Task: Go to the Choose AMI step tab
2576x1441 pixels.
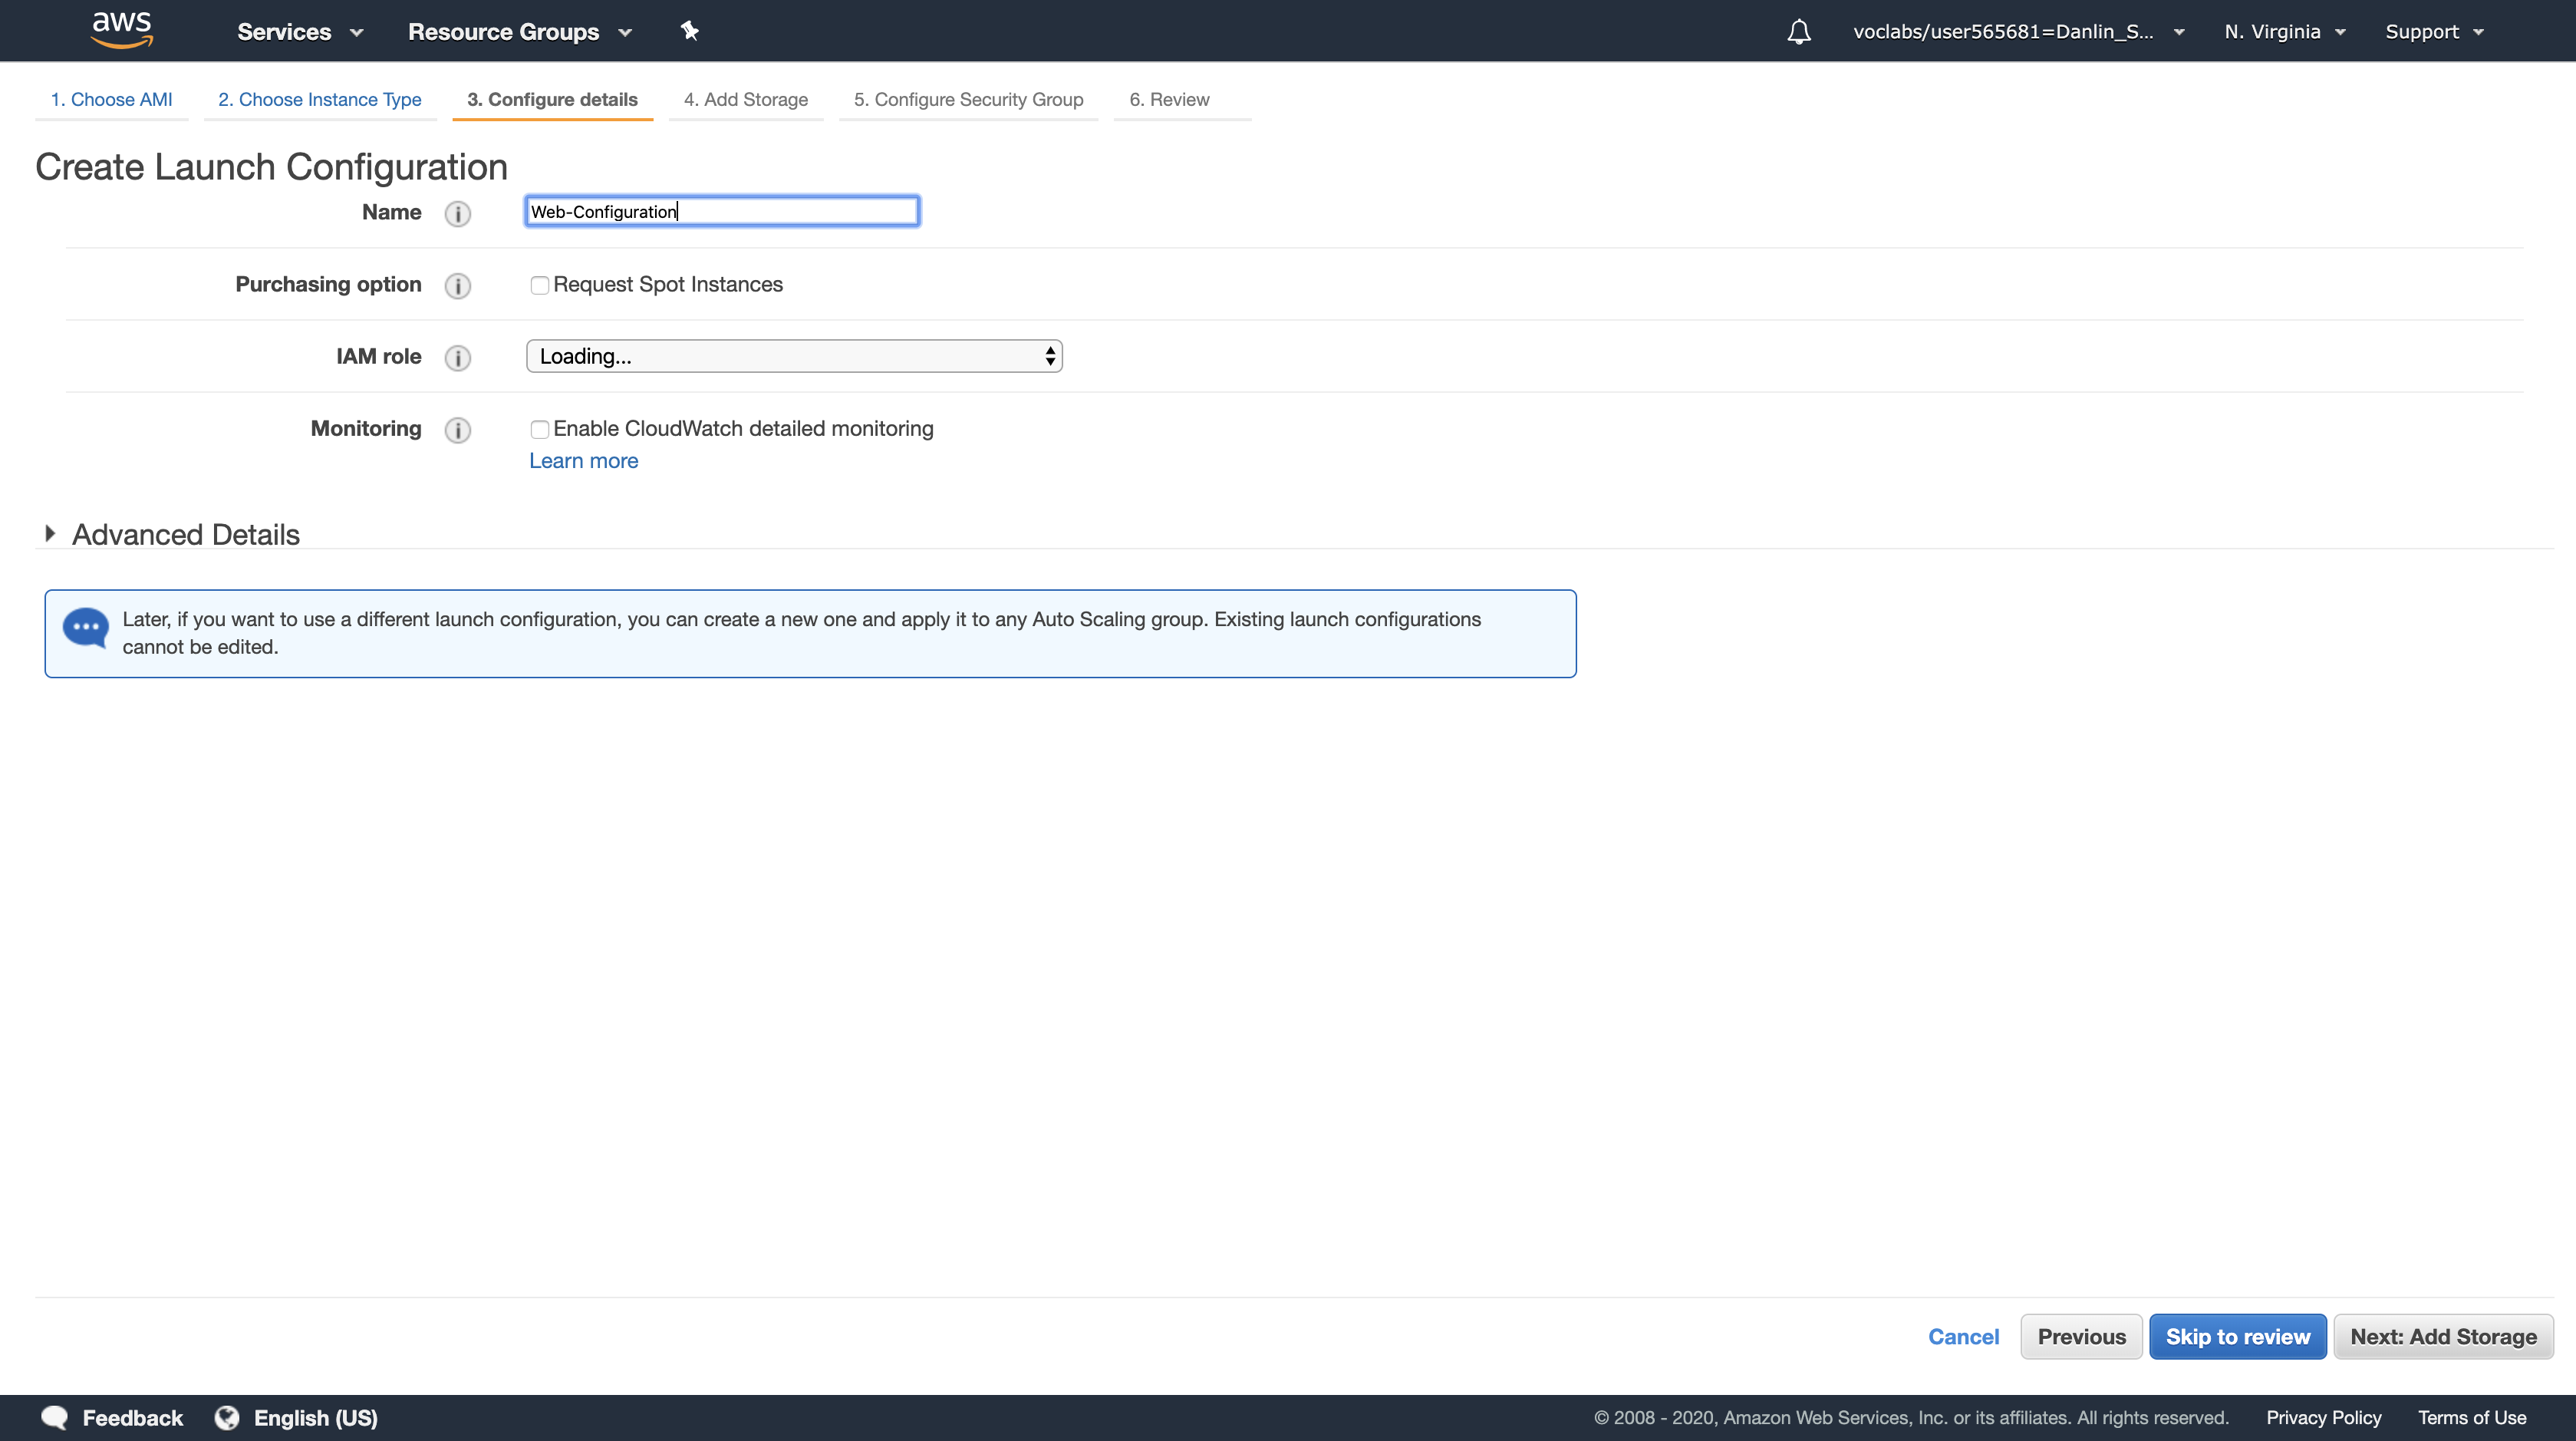Action: click(x=111, y=99)
